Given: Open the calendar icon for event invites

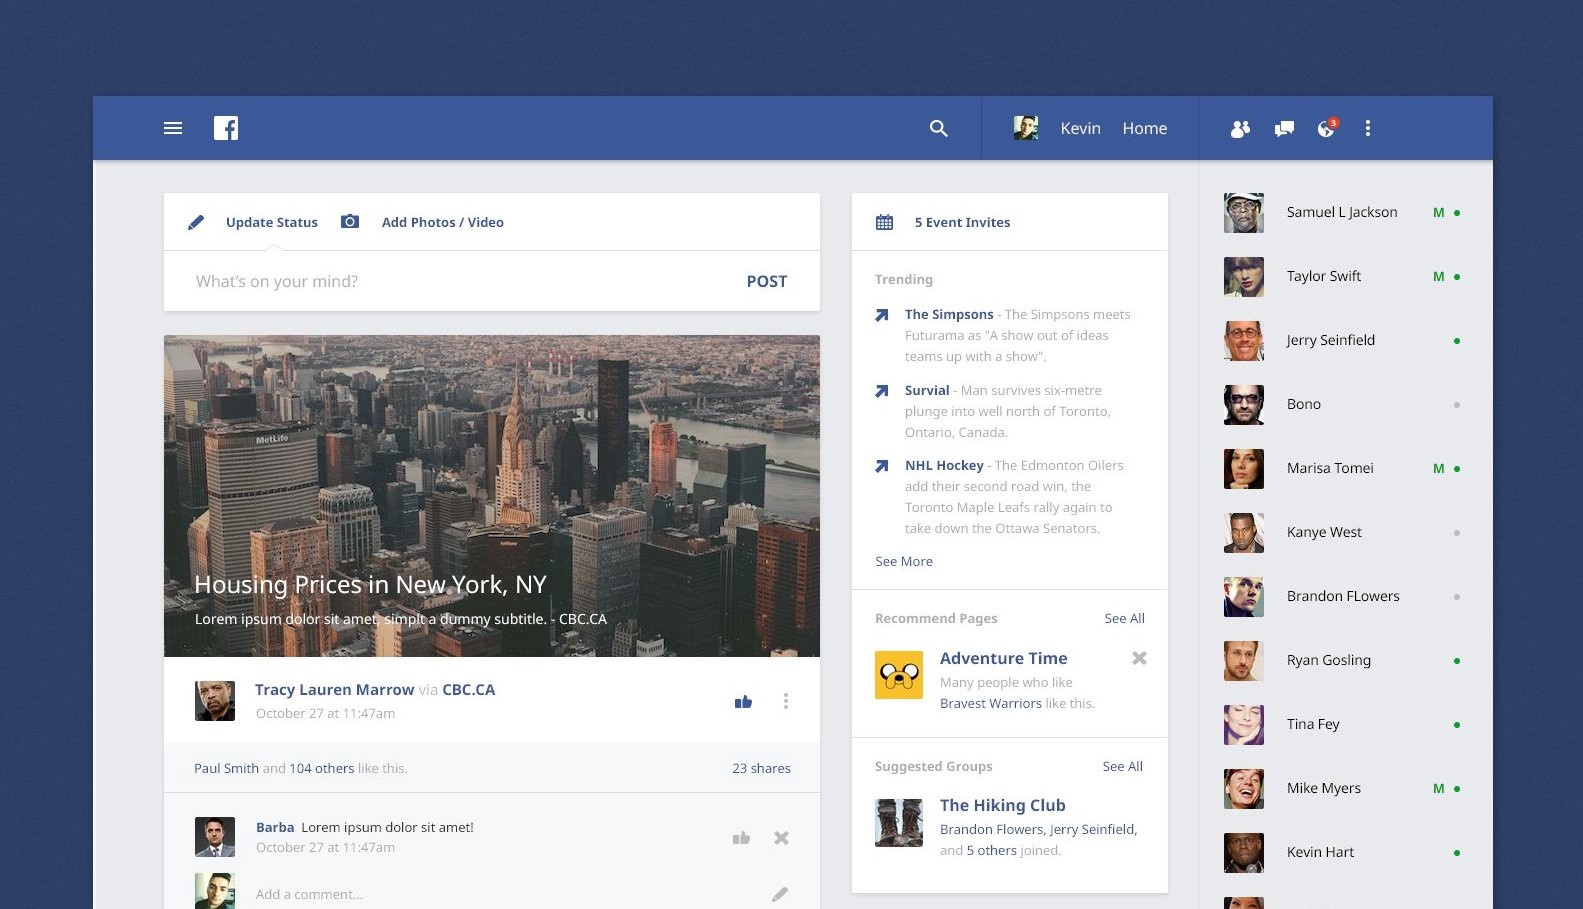Looking at the screenshot, I should (x=885, y=222).
